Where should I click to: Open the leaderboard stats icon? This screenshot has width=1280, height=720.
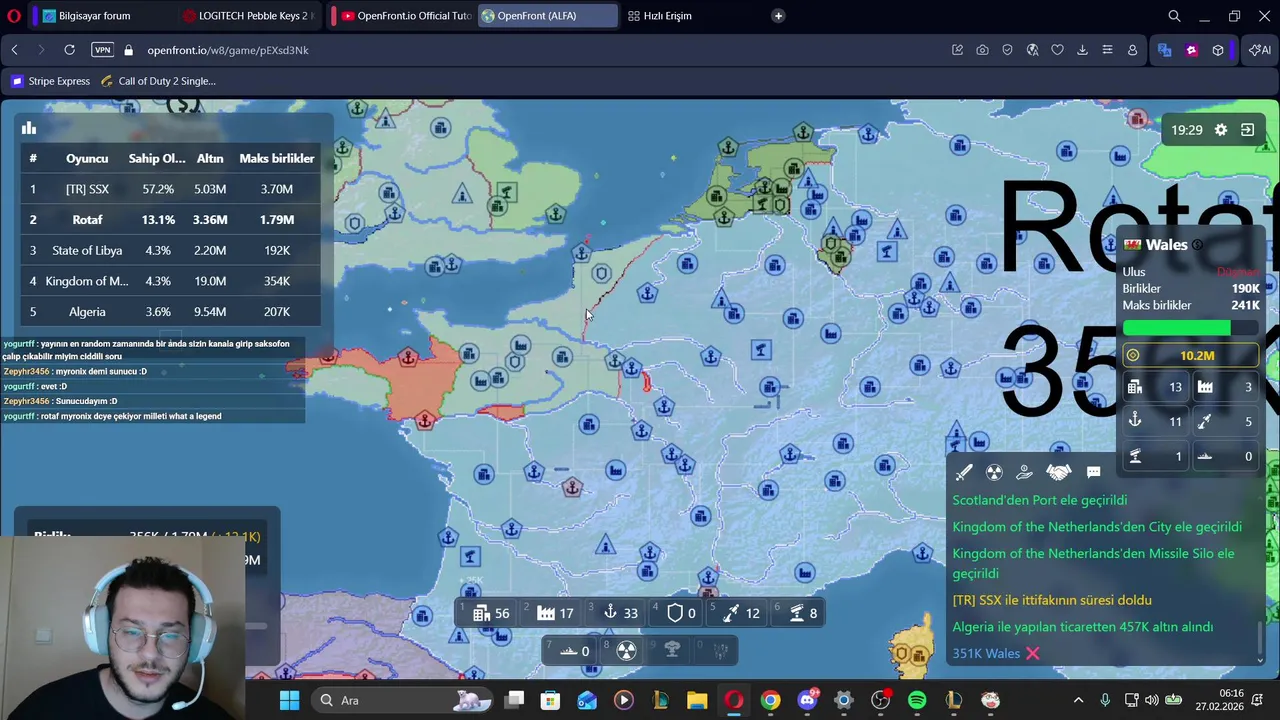29,128
